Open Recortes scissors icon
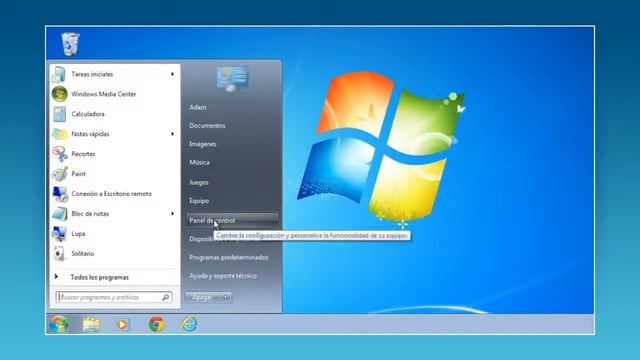 point(60,154)
